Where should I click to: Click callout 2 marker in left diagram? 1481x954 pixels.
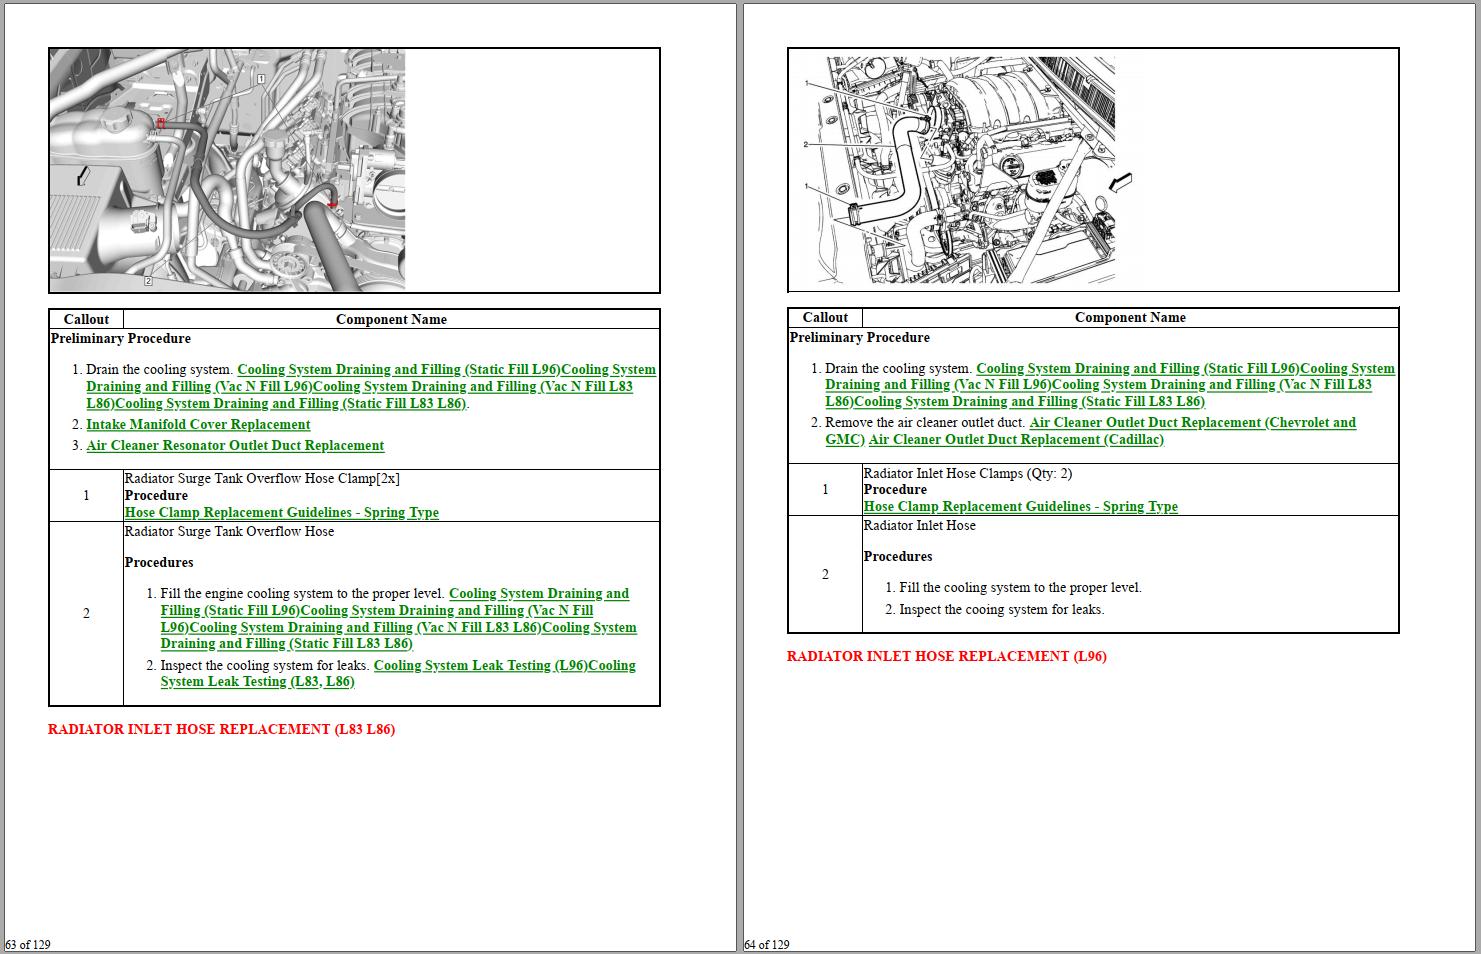[148, 281]
